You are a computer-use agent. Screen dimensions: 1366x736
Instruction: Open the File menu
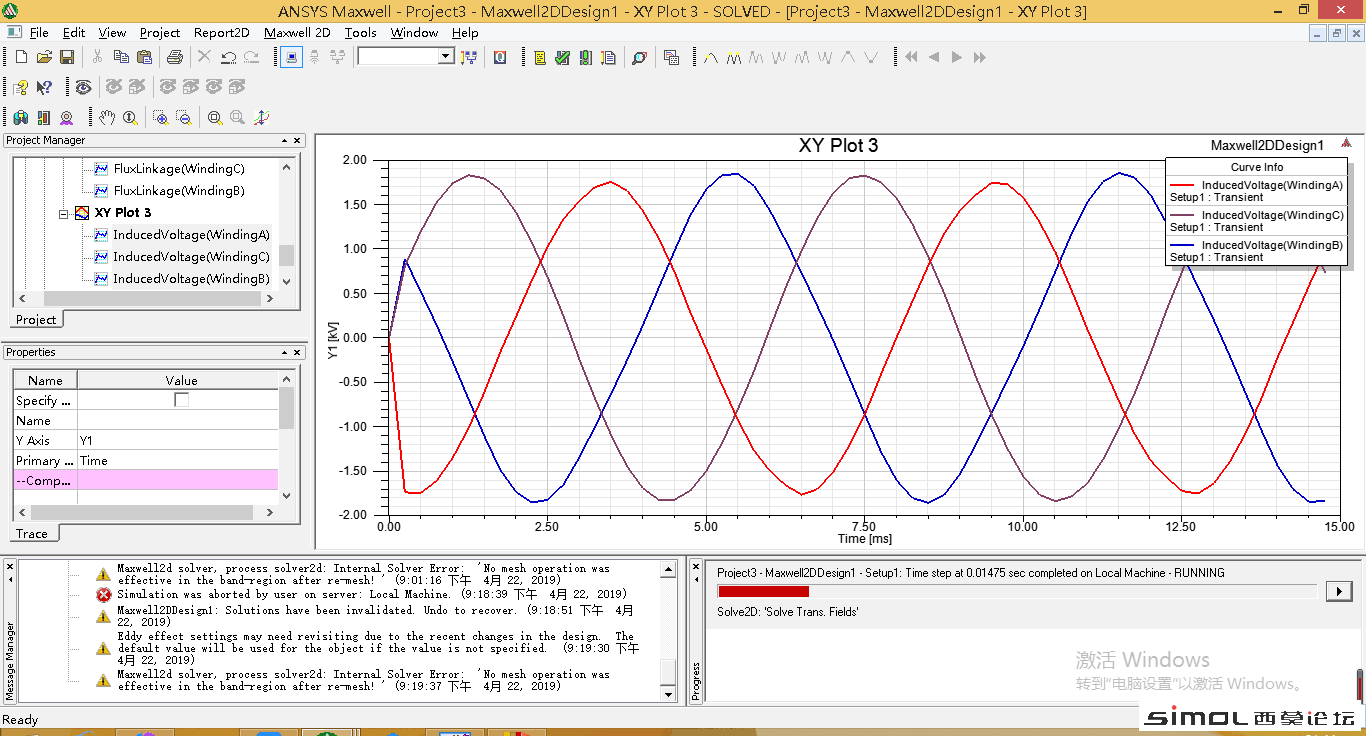tap(38, 32)
